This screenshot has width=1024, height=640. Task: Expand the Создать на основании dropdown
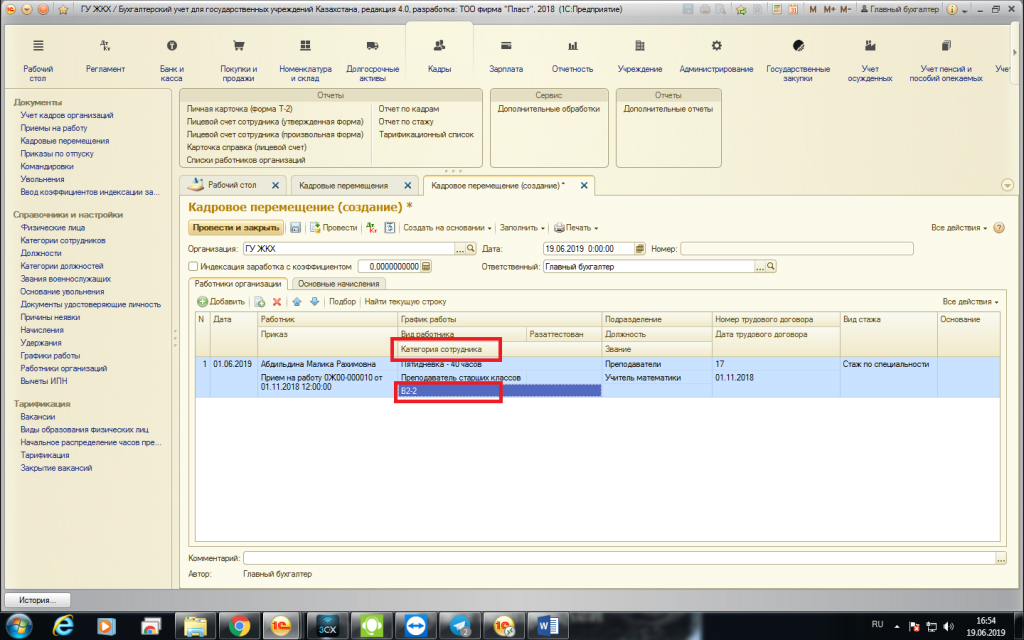(x=449, y=228)
